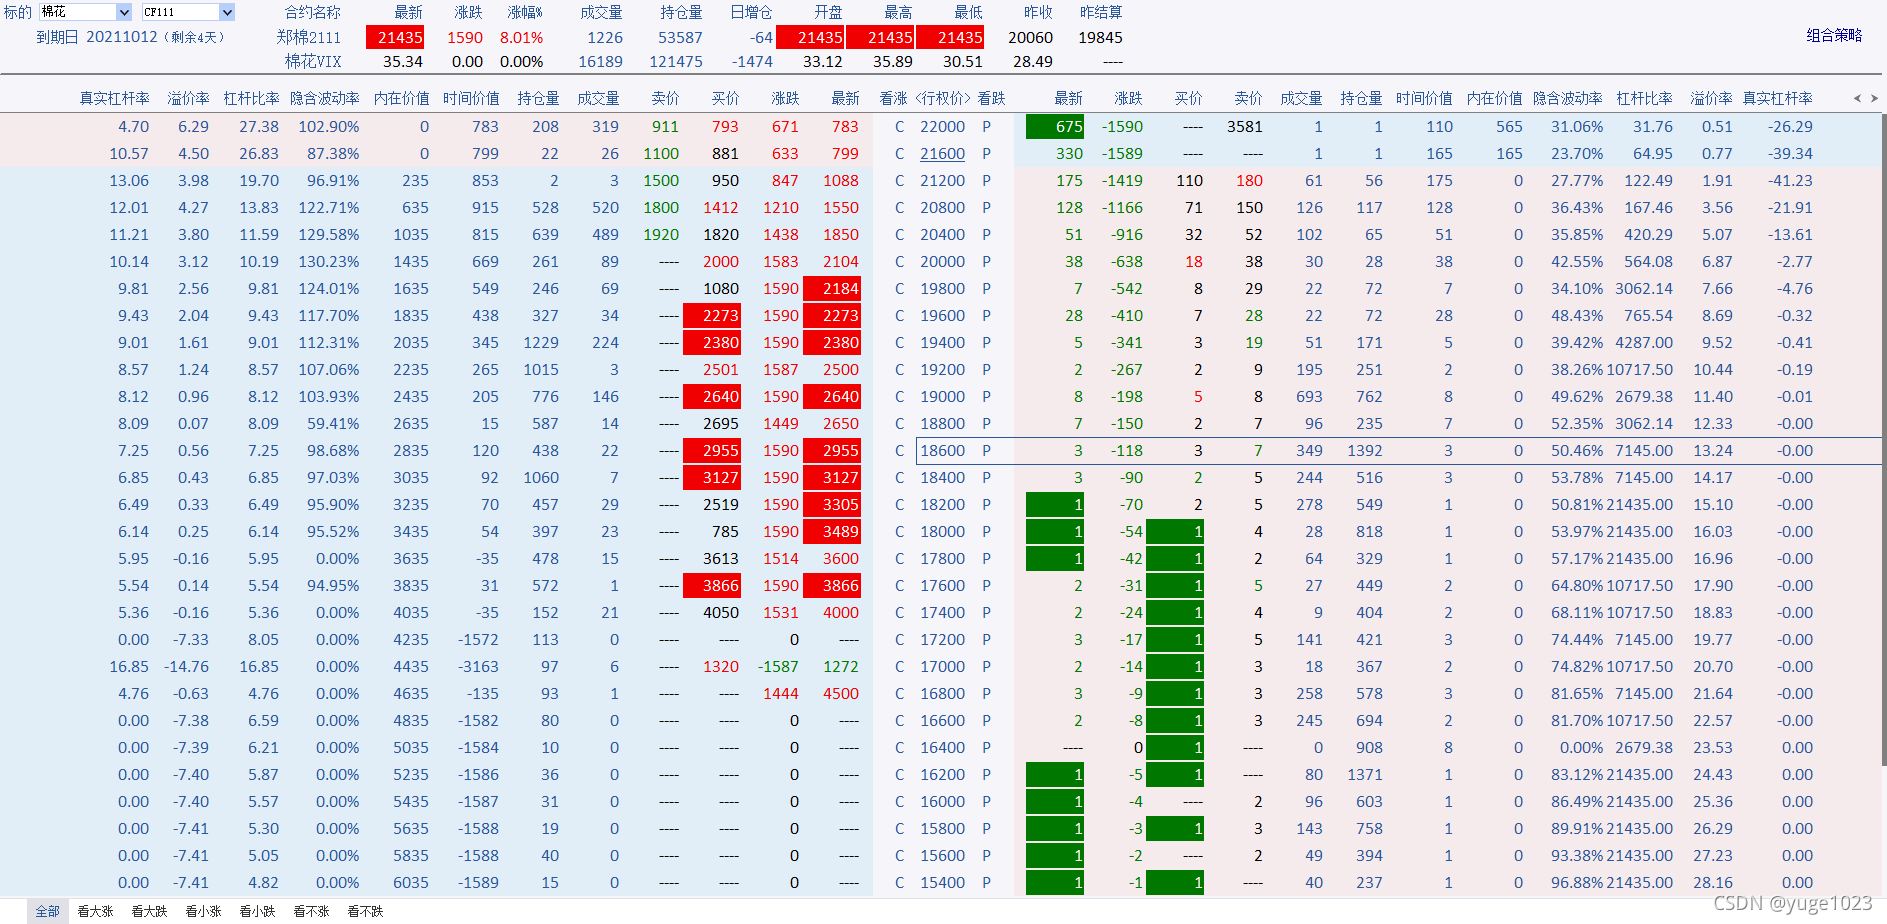Click the 看跌 put header

pos(991,98)
